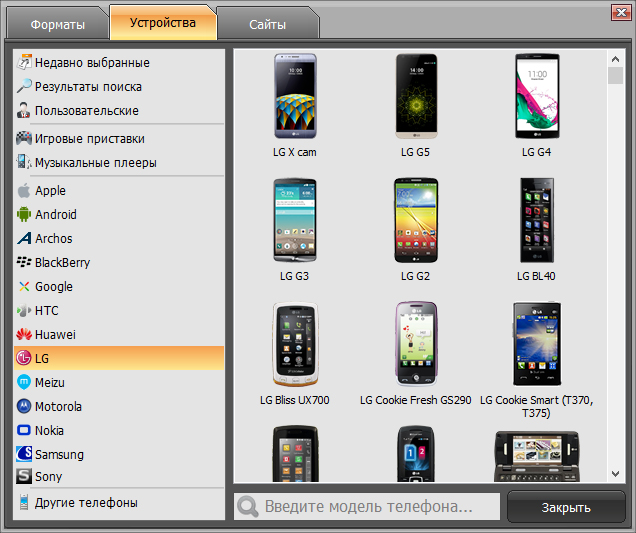Select the BlackBerry brand label

pyautogui.click(x=62, y=262)
